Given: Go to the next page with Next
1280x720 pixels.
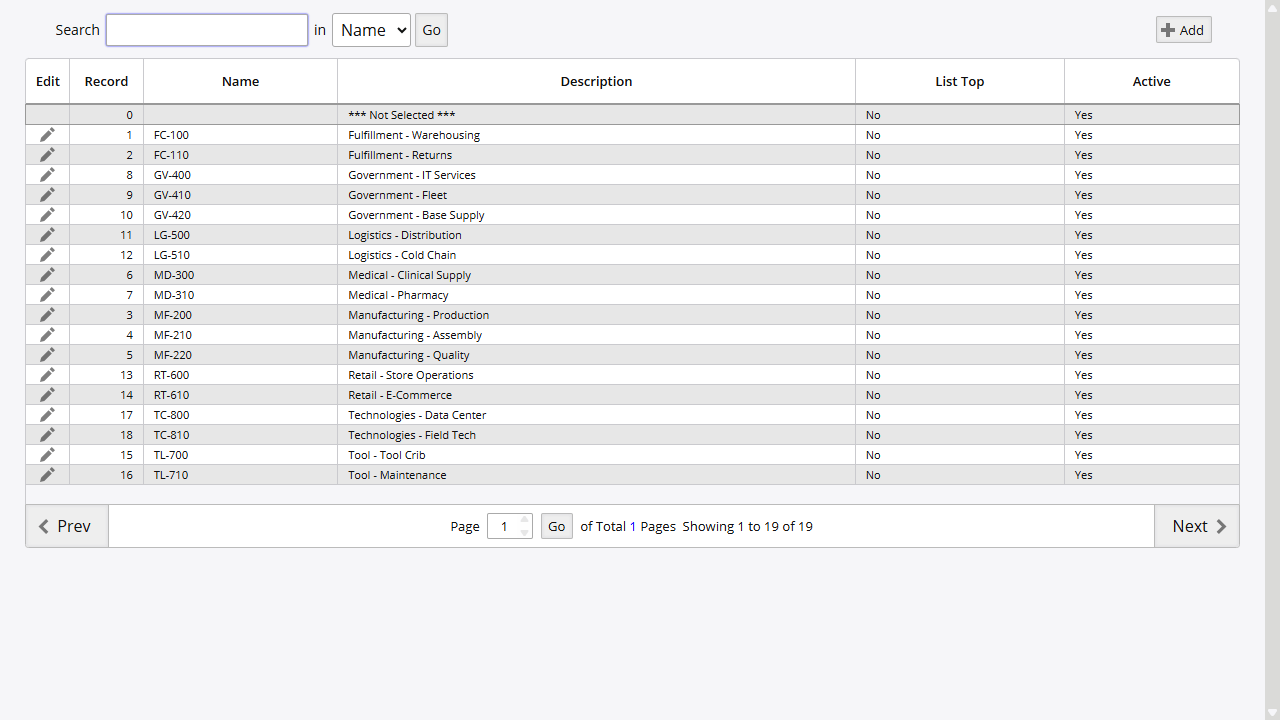Looking at the screenshot, I should click(1198, 525).
